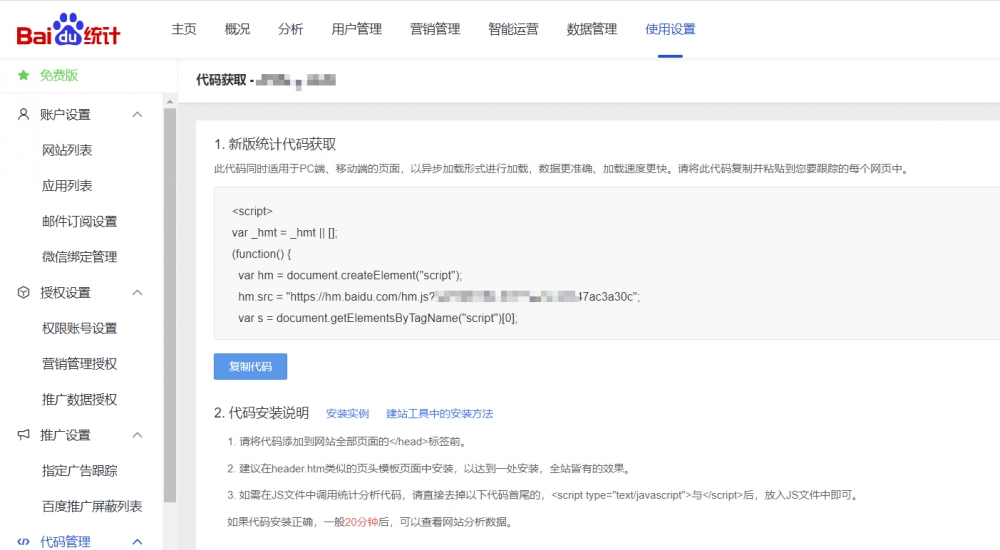Collapse the 代码管理 section chevron
This screenshot has width=1000, height=550.
(138, 542)
